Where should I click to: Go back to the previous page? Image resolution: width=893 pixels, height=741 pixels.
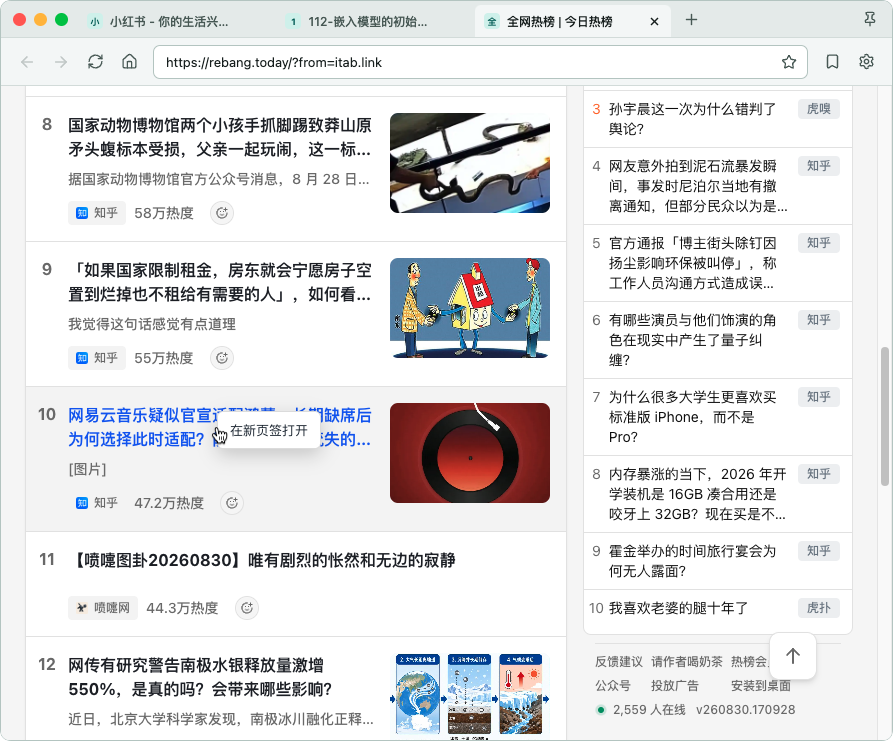[27, 62]
